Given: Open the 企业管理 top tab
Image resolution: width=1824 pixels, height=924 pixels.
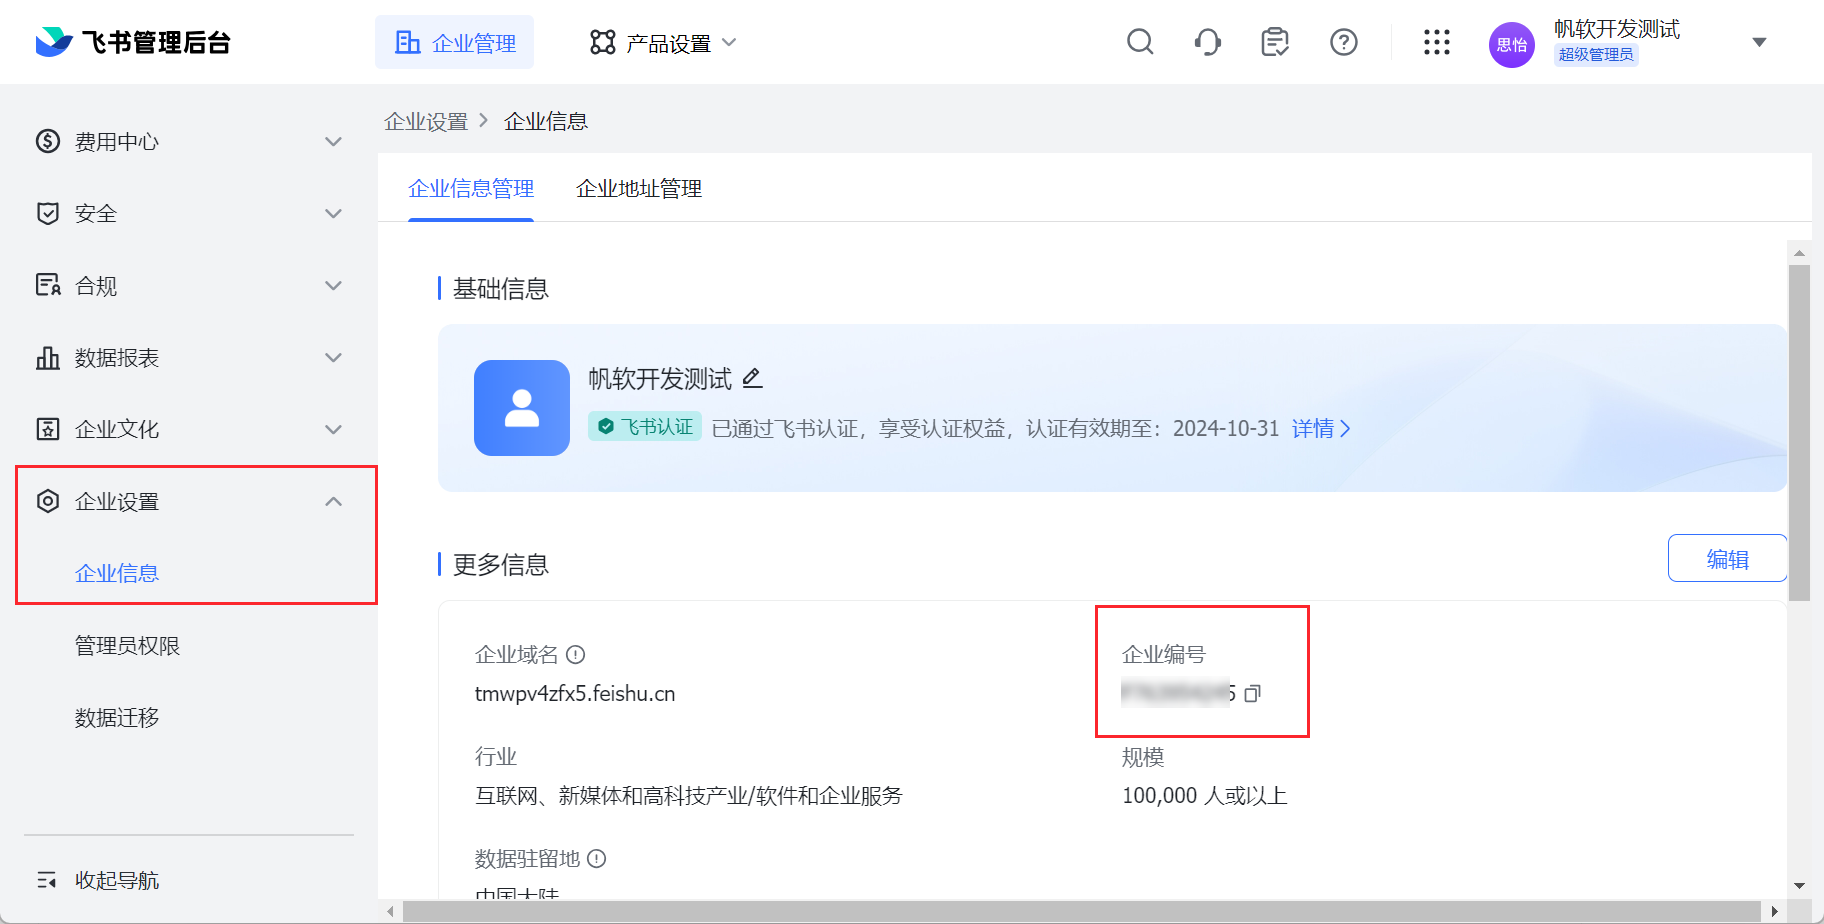Looking at the screenshot, I should click(454, 42).
